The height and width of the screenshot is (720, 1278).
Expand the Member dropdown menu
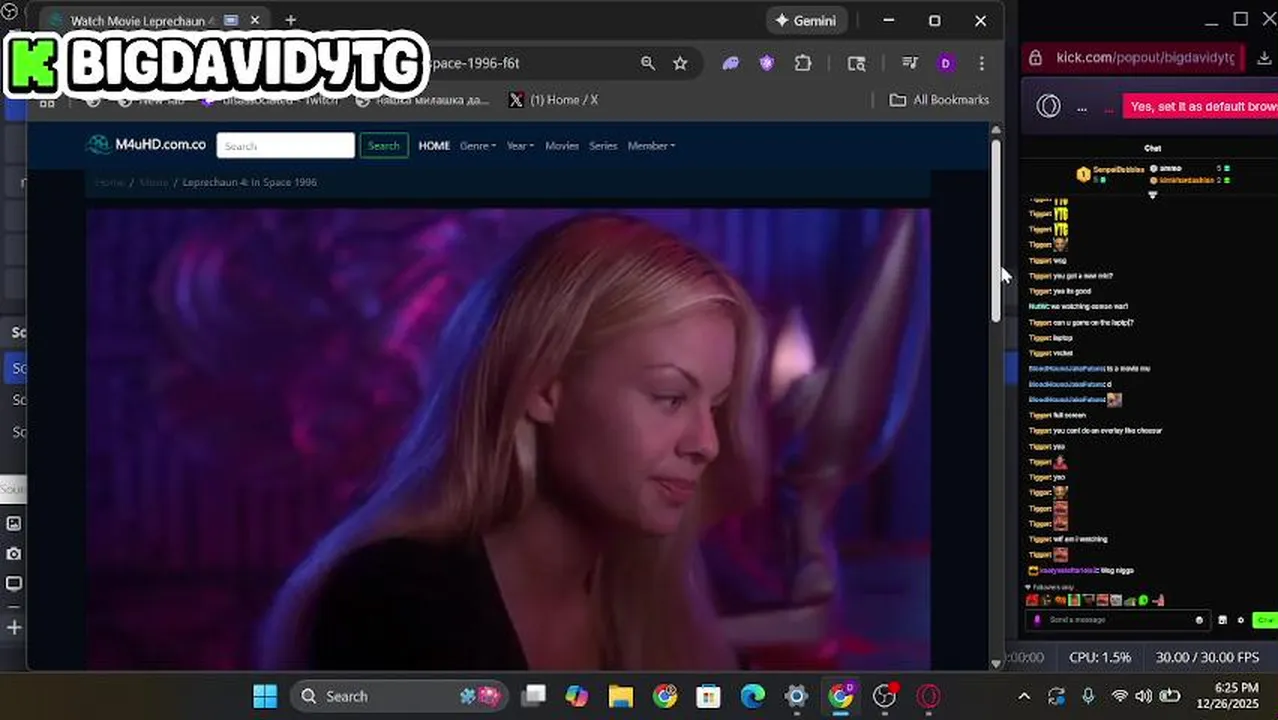click(651, 145)
